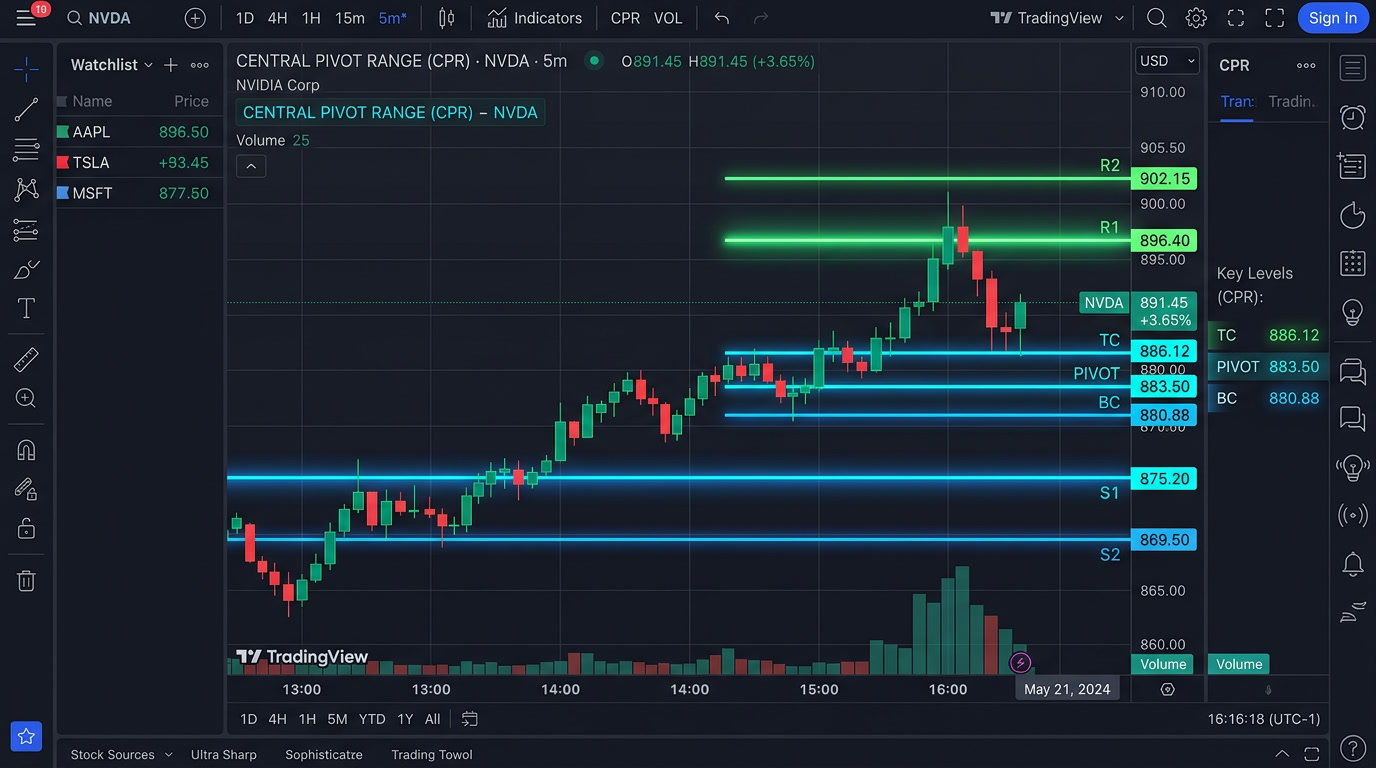Switch to the 1D timeframe in top bar
The width and height of the screenshot is (1376, 768).
(245, 18)
